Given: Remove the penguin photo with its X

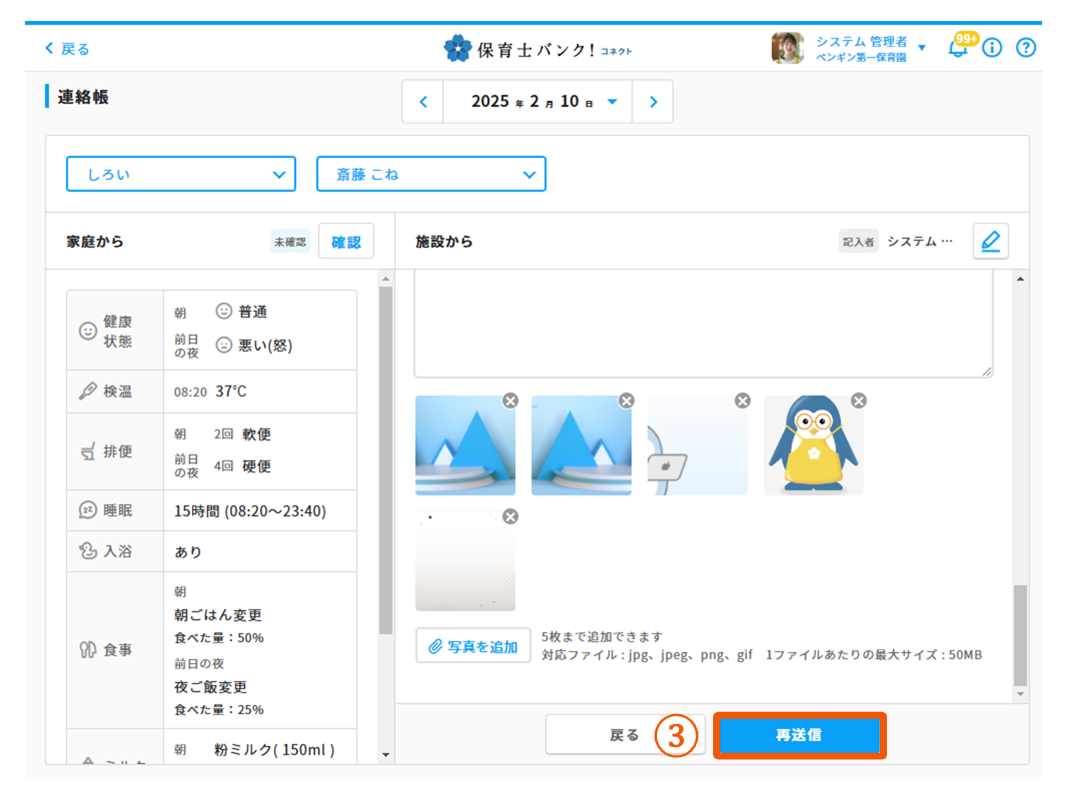Looking at the screenshot, I should click(858, 401).
